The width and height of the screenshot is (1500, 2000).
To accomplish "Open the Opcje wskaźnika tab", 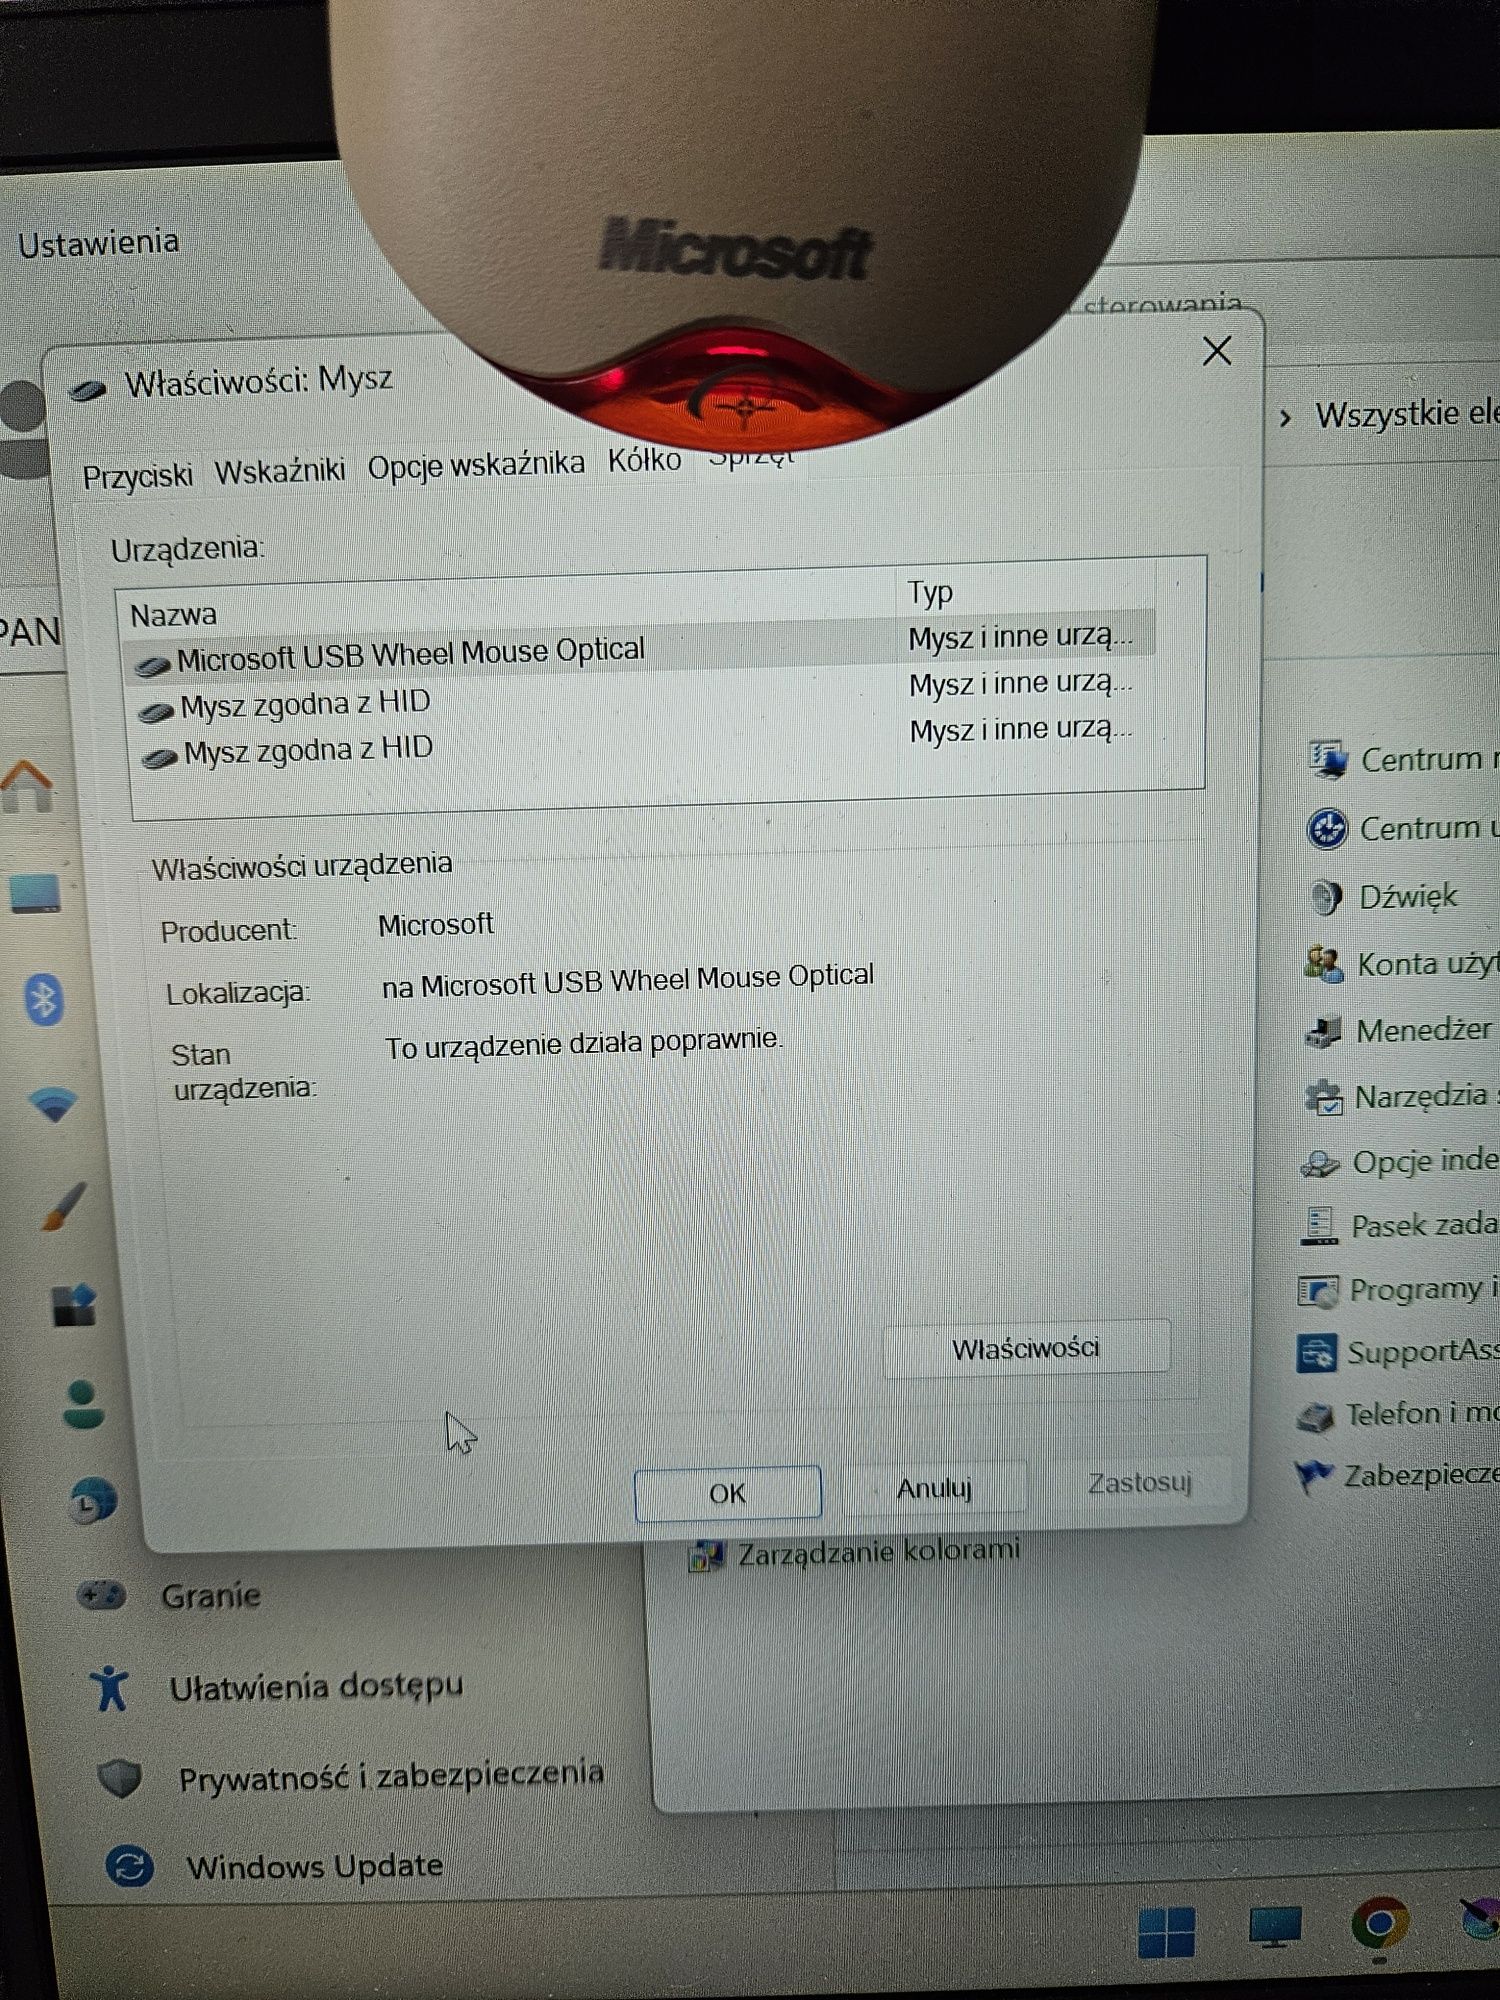I will pyautogui.click(x=476, y=465).
